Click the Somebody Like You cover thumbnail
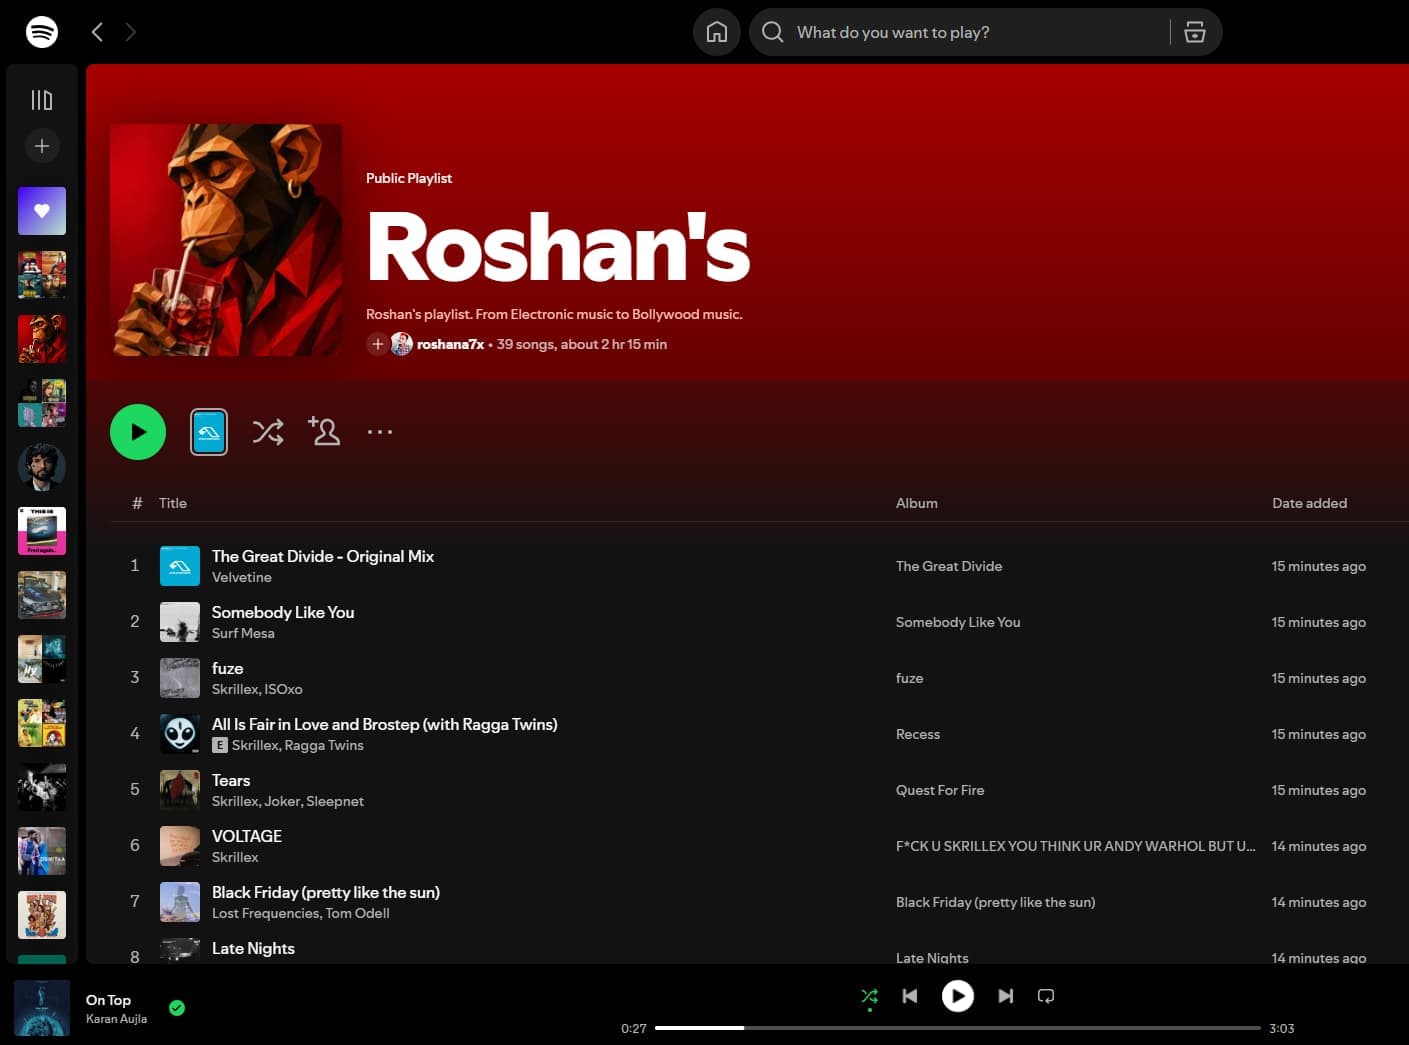The height and width of the screenshot is (1045, 1409). (x=180, y=622)
